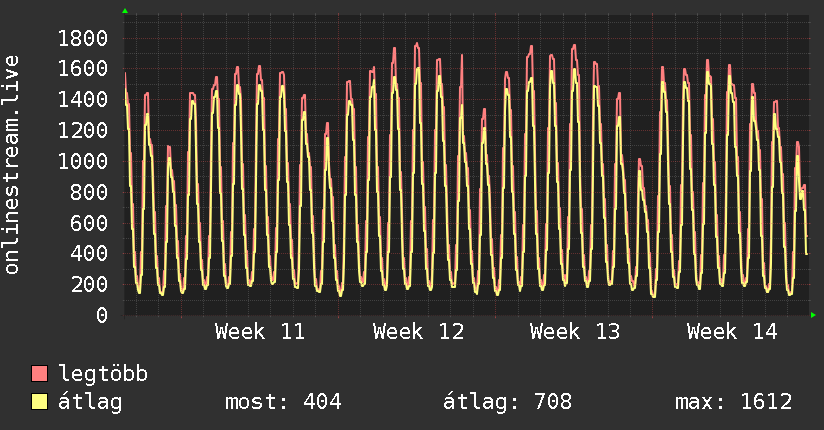Select the Week 13 axis label
The height and width of the screenshot is (430, 824).
(x=575, y=332)
